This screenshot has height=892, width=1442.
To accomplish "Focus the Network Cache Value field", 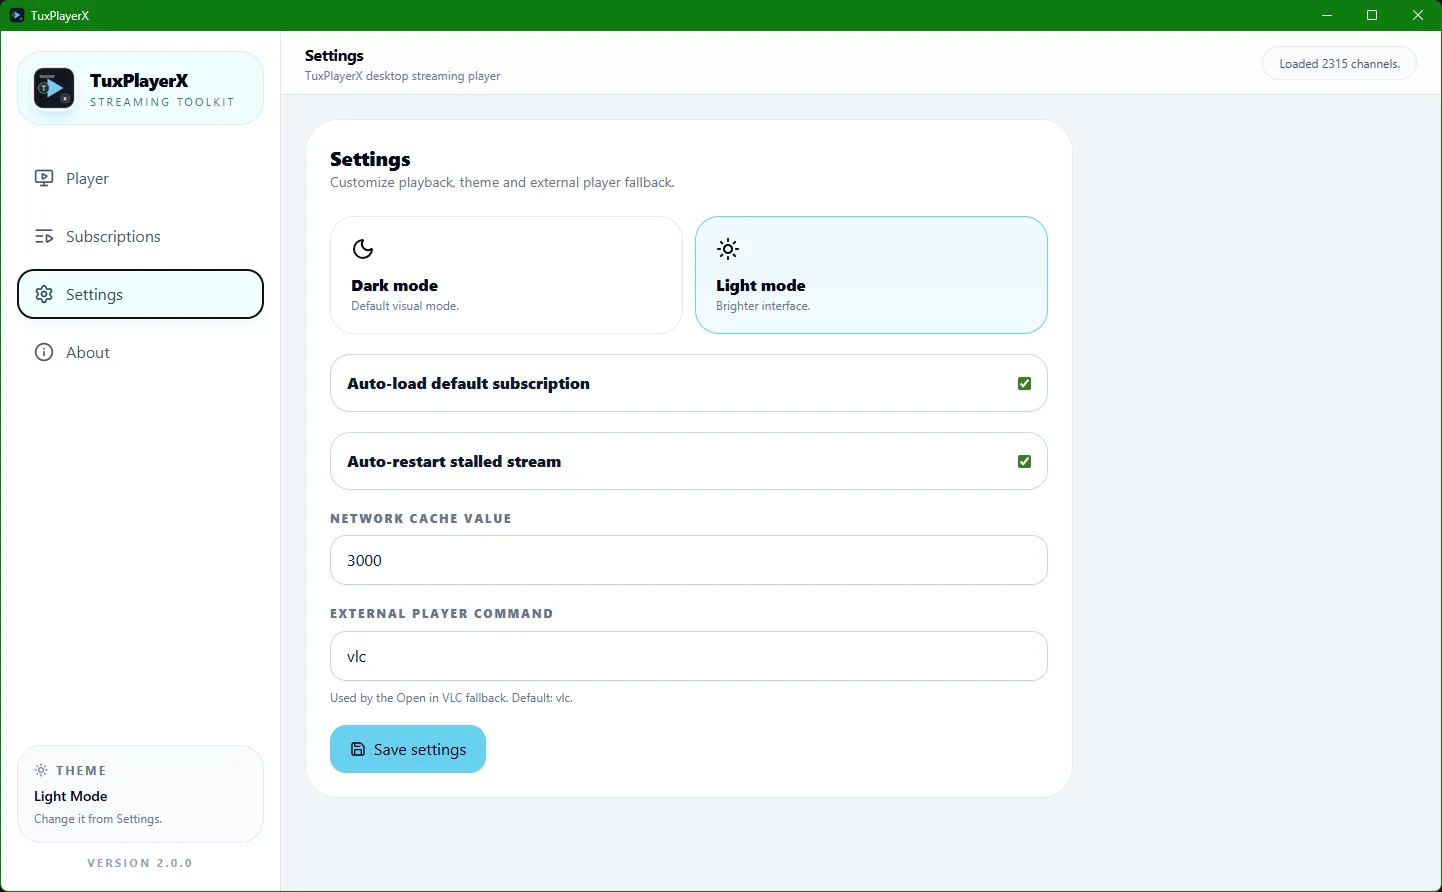I will click(688, 560).
